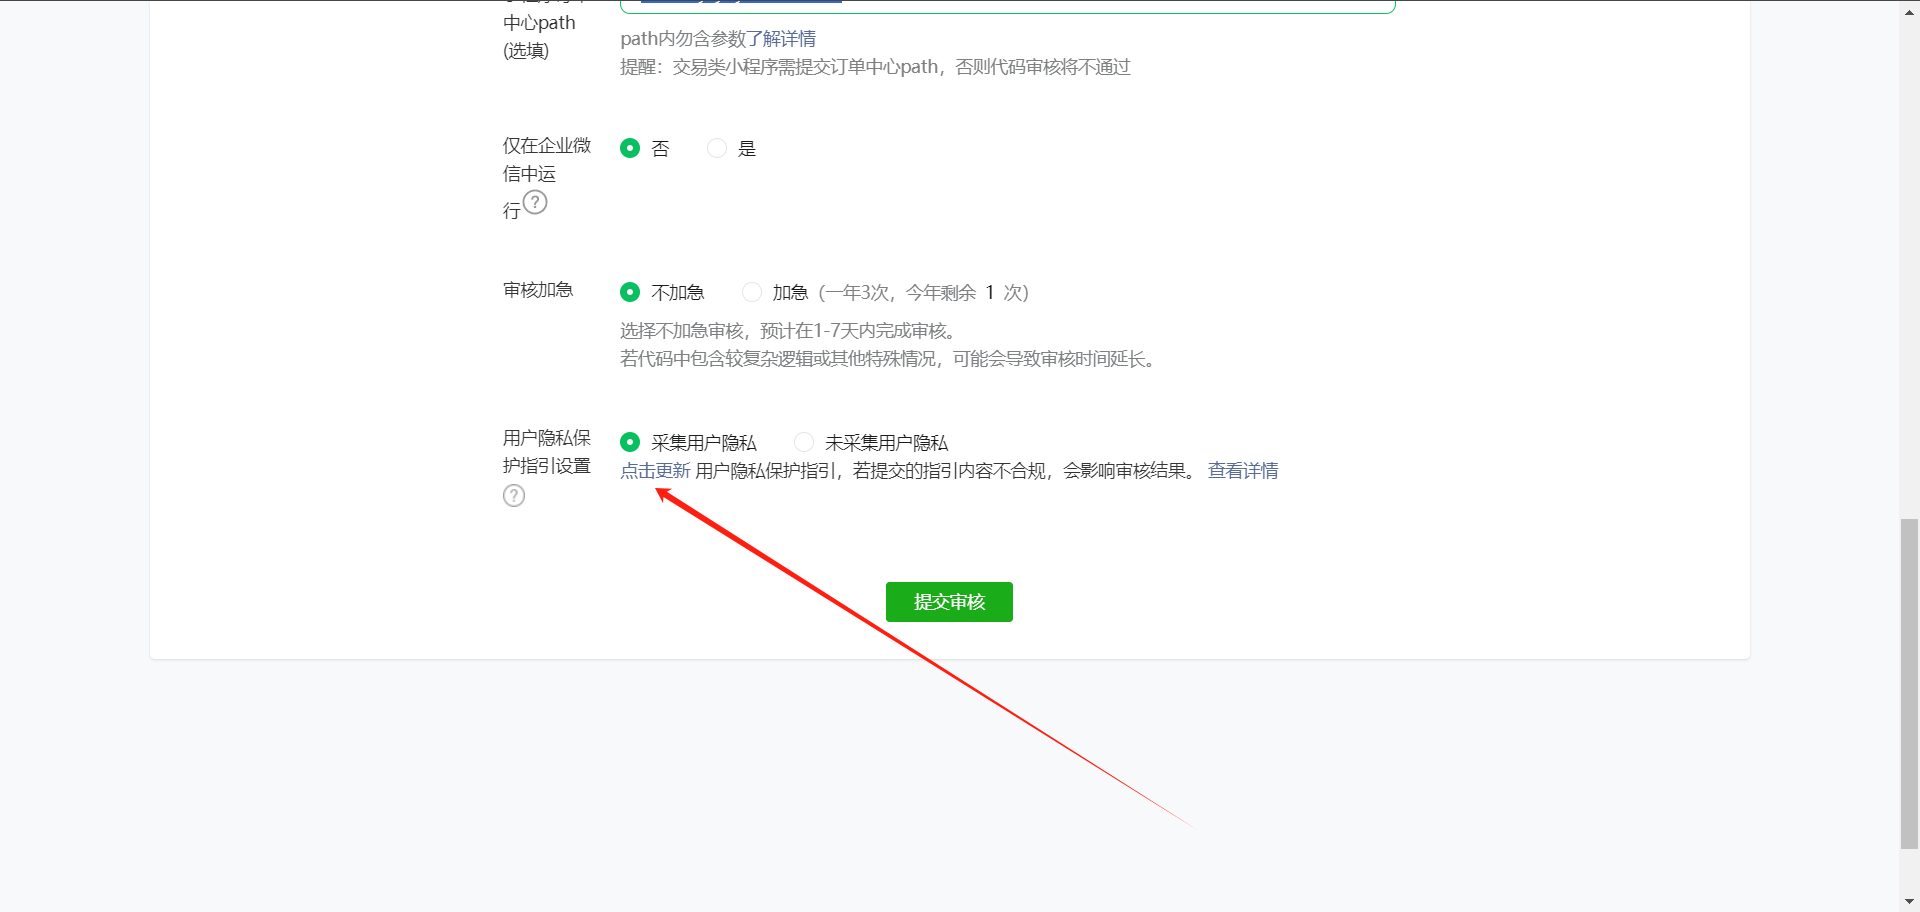The height and width of the screenshot is (912, 1920).
Task: Choose the 是 radio option
Action: pos(717,148)
